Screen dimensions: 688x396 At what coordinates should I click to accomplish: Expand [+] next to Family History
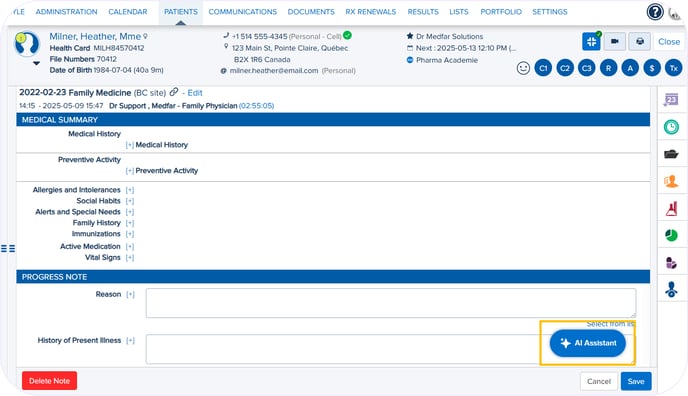tap(129, 223)
